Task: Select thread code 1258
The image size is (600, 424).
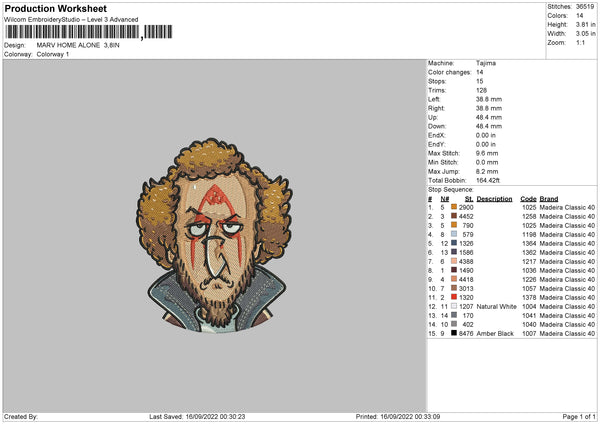Action: [x=529, y=217]
